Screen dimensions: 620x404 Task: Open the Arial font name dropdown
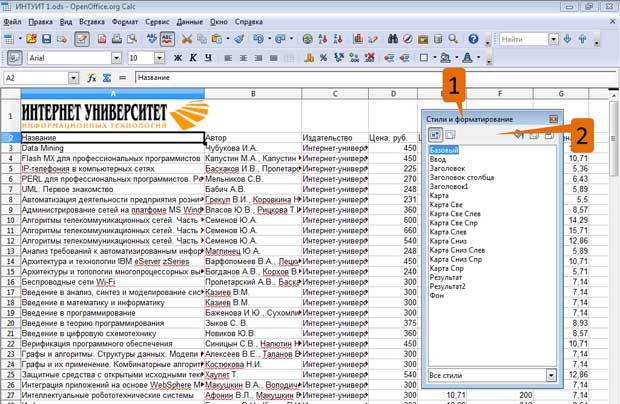[116, 58]
